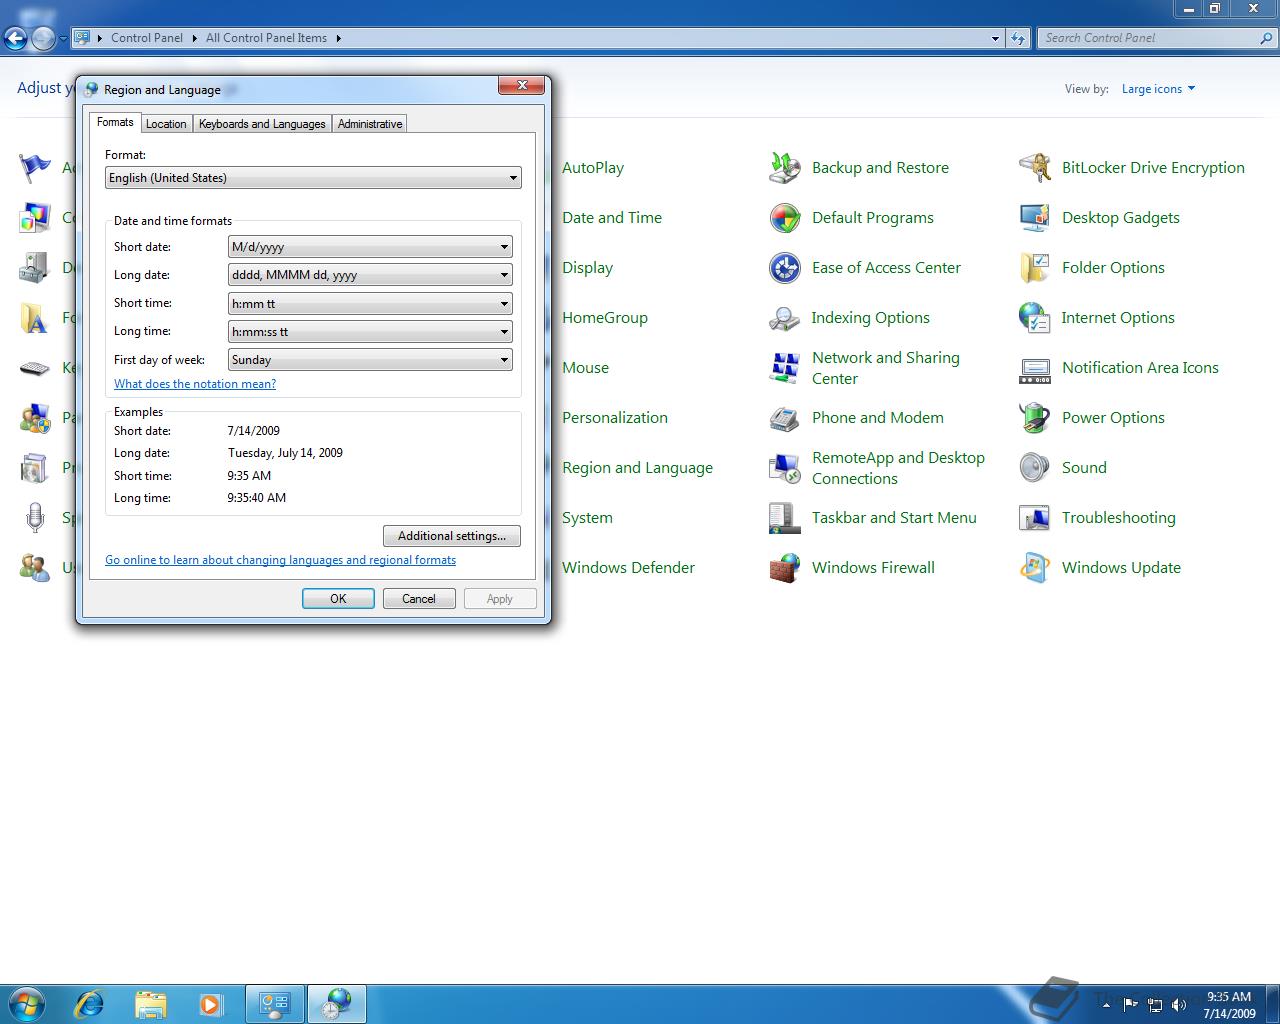Click the Phone and Modem icon
The height and width of the screenshot is (1024, 1280).
785,418
